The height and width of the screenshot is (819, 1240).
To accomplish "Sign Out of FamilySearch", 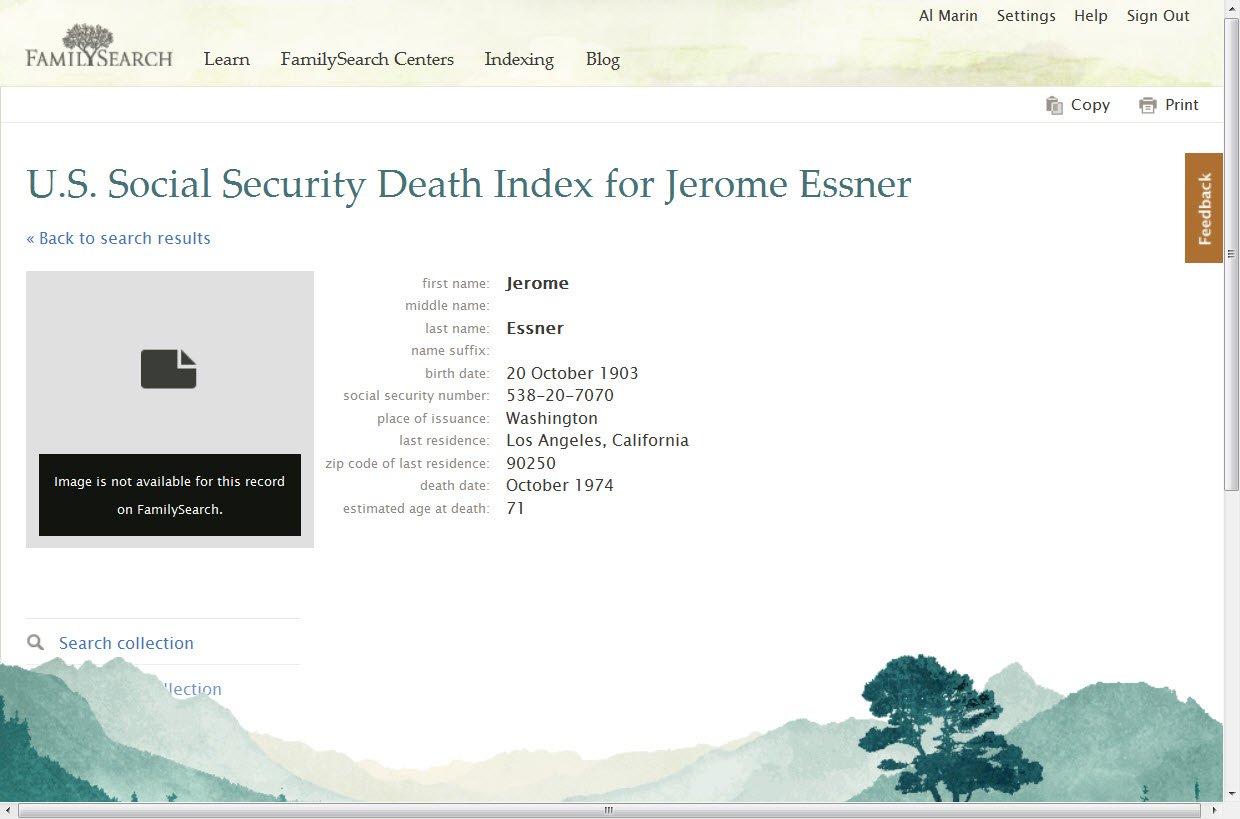I will 1158,16.
